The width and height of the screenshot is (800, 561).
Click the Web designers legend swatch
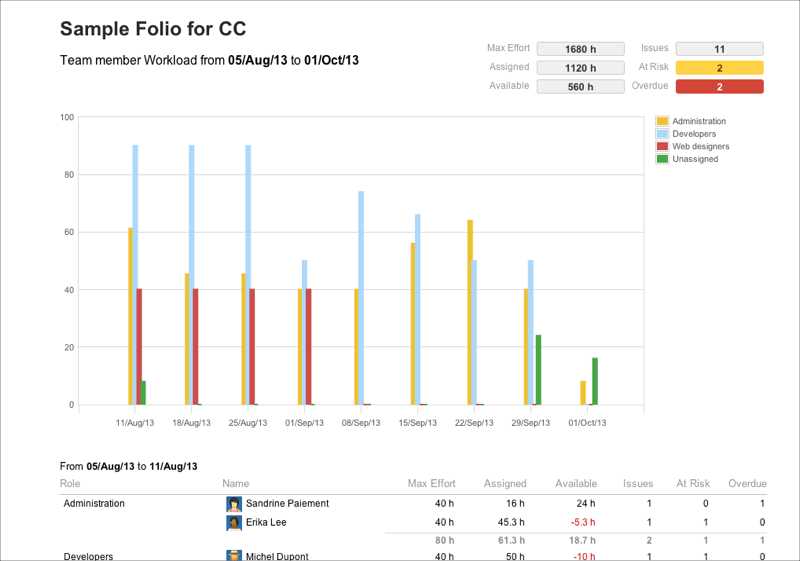tap(662, 146)
